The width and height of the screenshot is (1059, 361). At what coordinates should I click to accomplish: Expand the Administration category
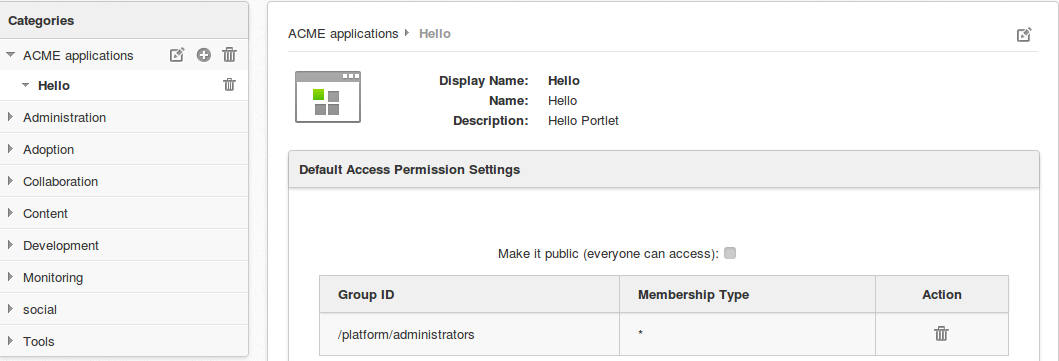point(10,117)
